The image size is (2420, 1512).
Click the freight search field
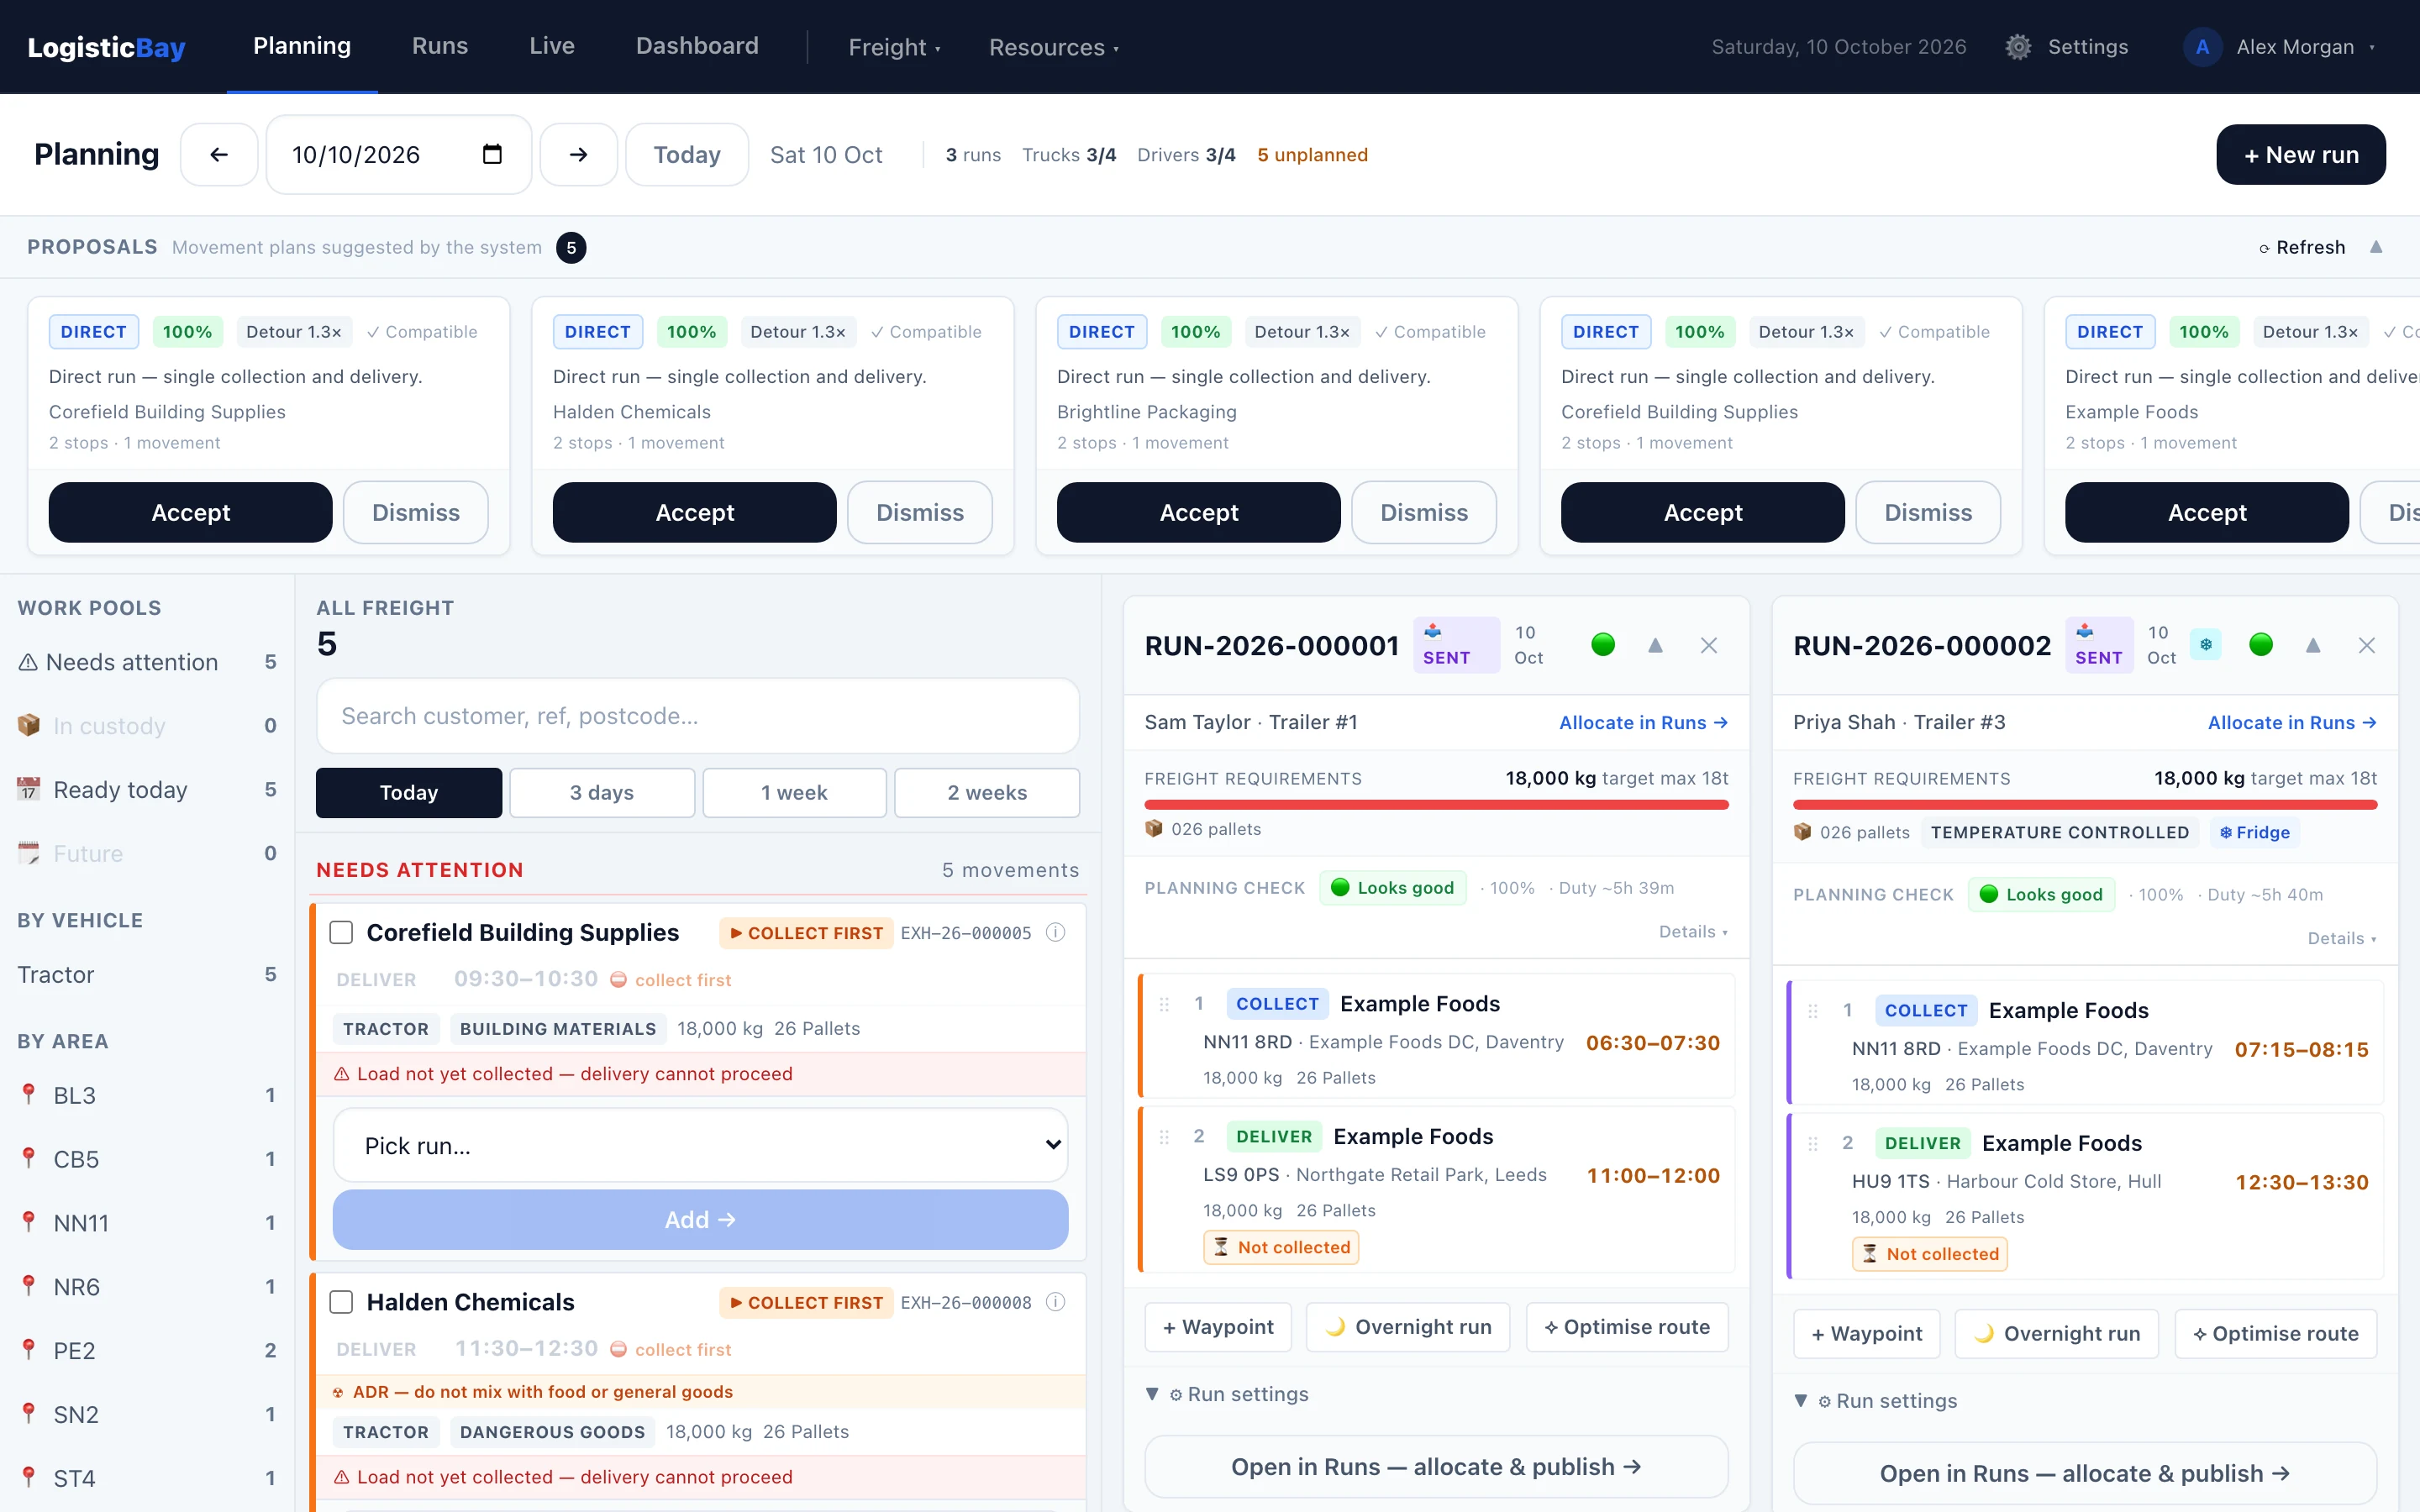coord(698,716)
